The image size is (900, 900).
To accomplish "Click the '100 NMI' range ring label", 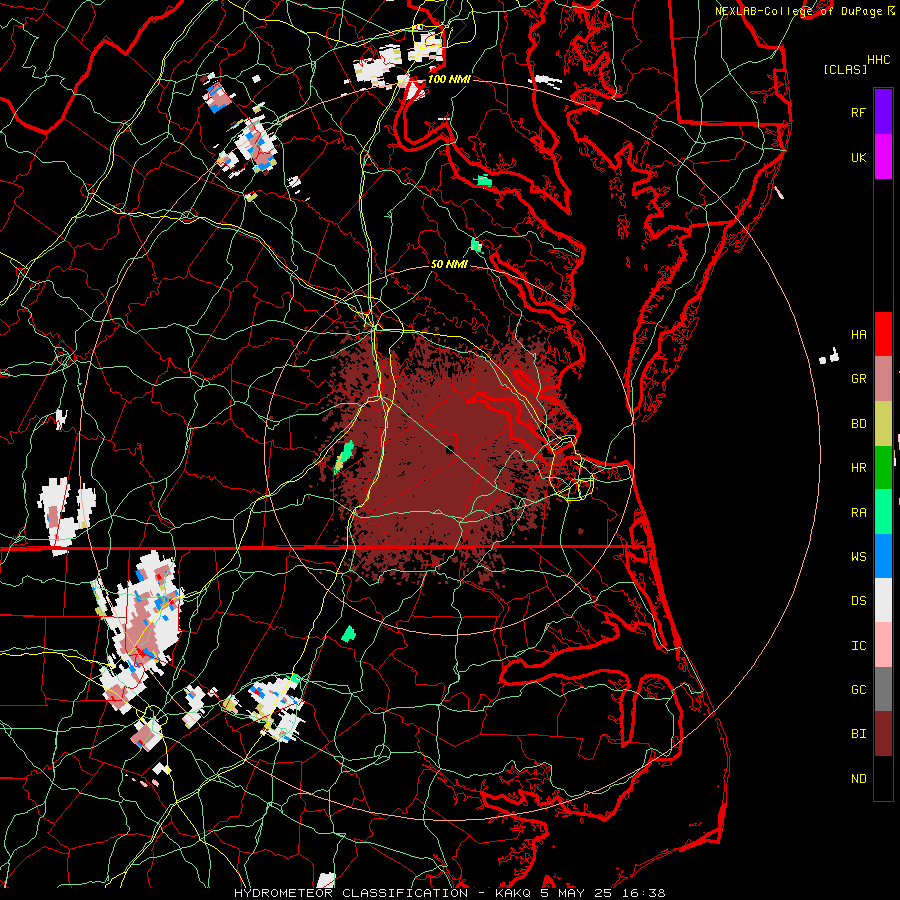I will 449,79.
